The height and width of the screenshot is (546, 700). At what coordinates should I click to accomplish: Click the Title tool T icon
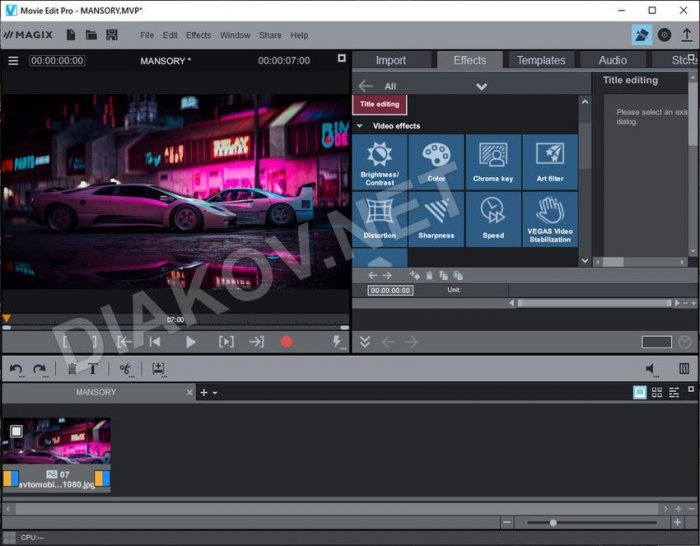click(x=93, y=369)
